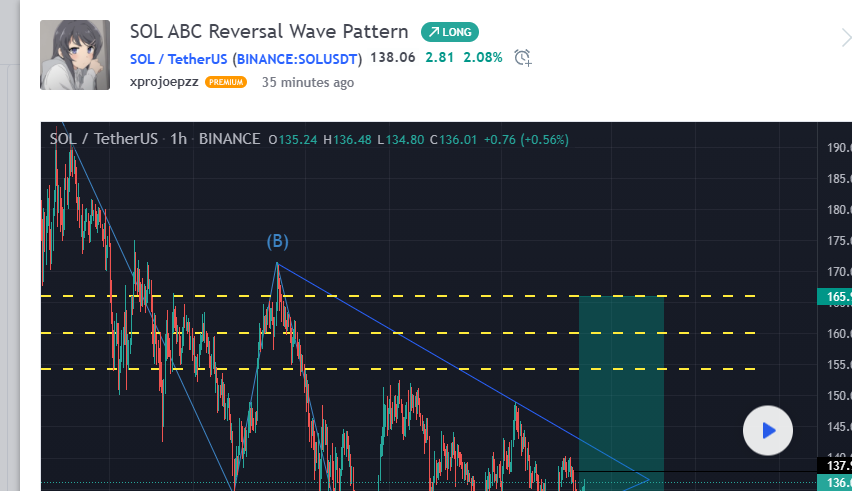Click the next arrow chevron at right edge
Viewport: 852px width, 491px height.
coord(844,38)
